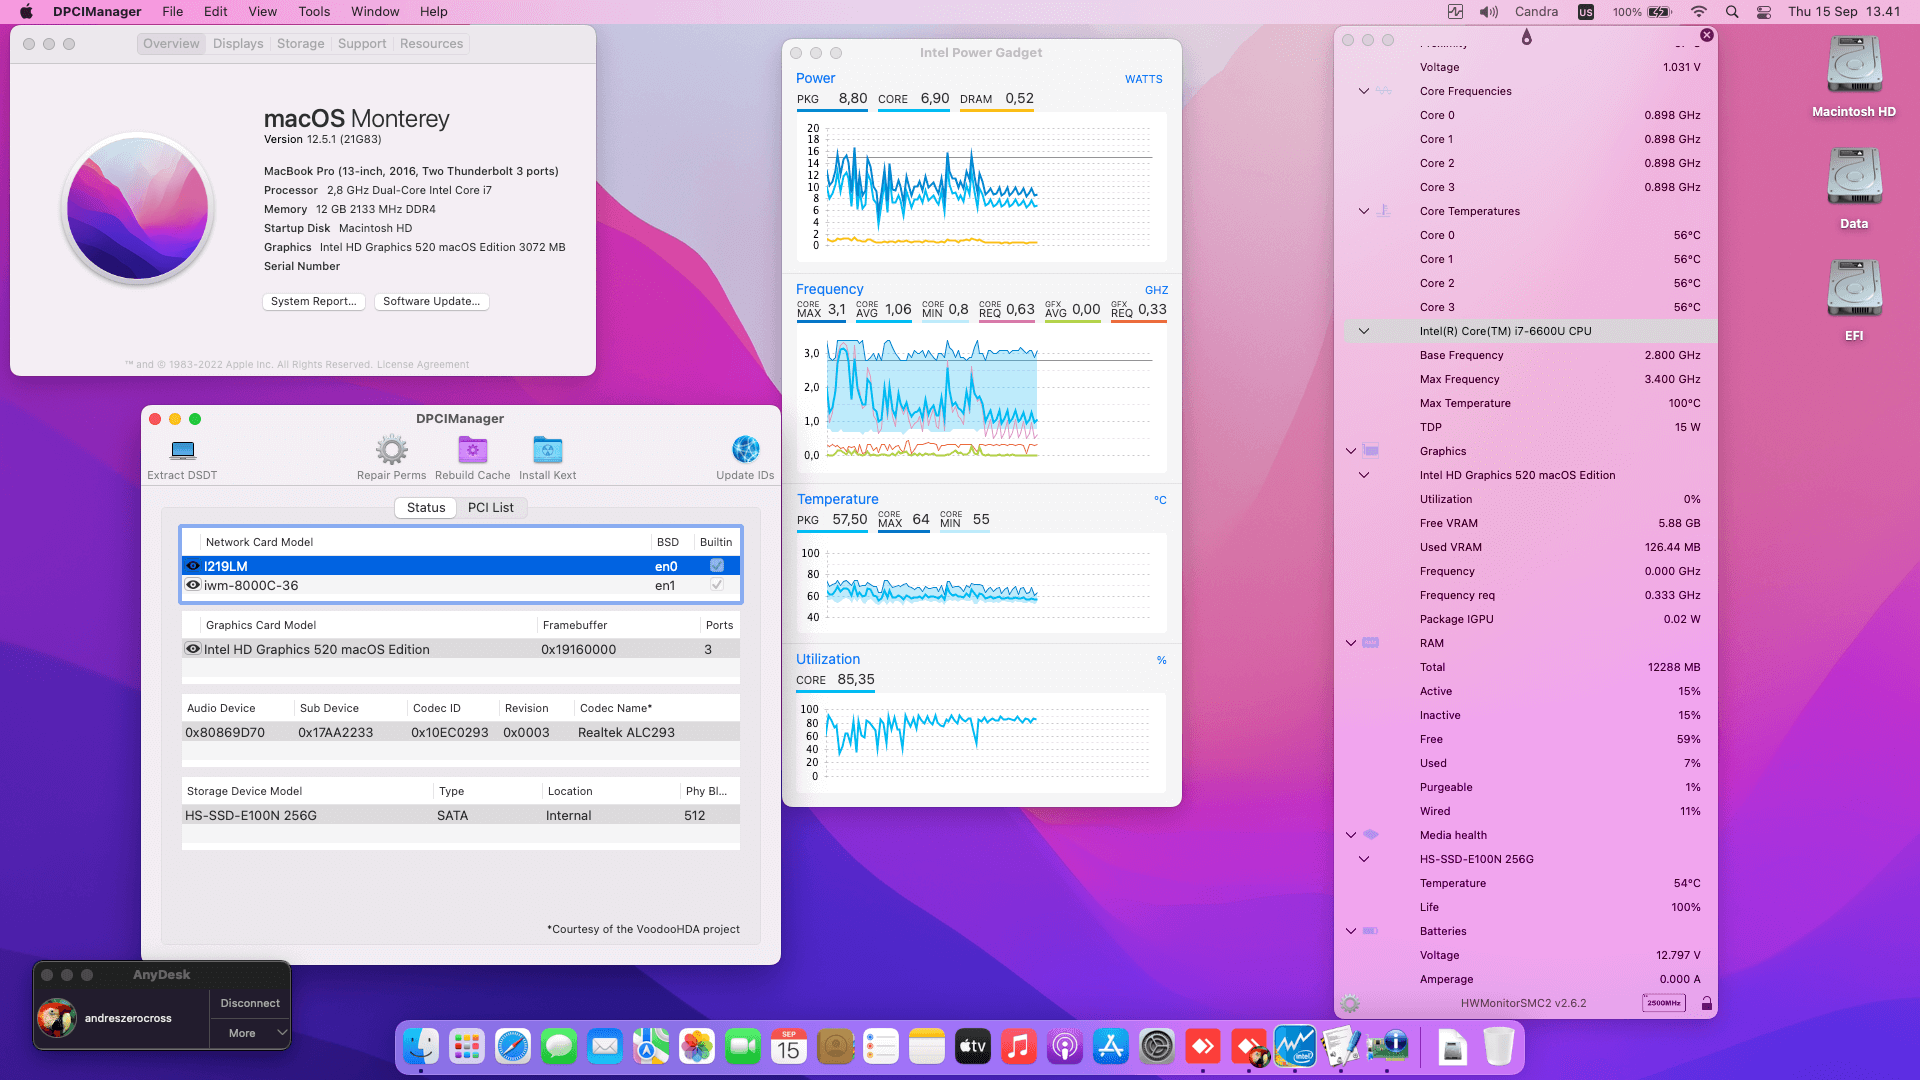Select the Status tab in DPCIManager

point(426,508)
